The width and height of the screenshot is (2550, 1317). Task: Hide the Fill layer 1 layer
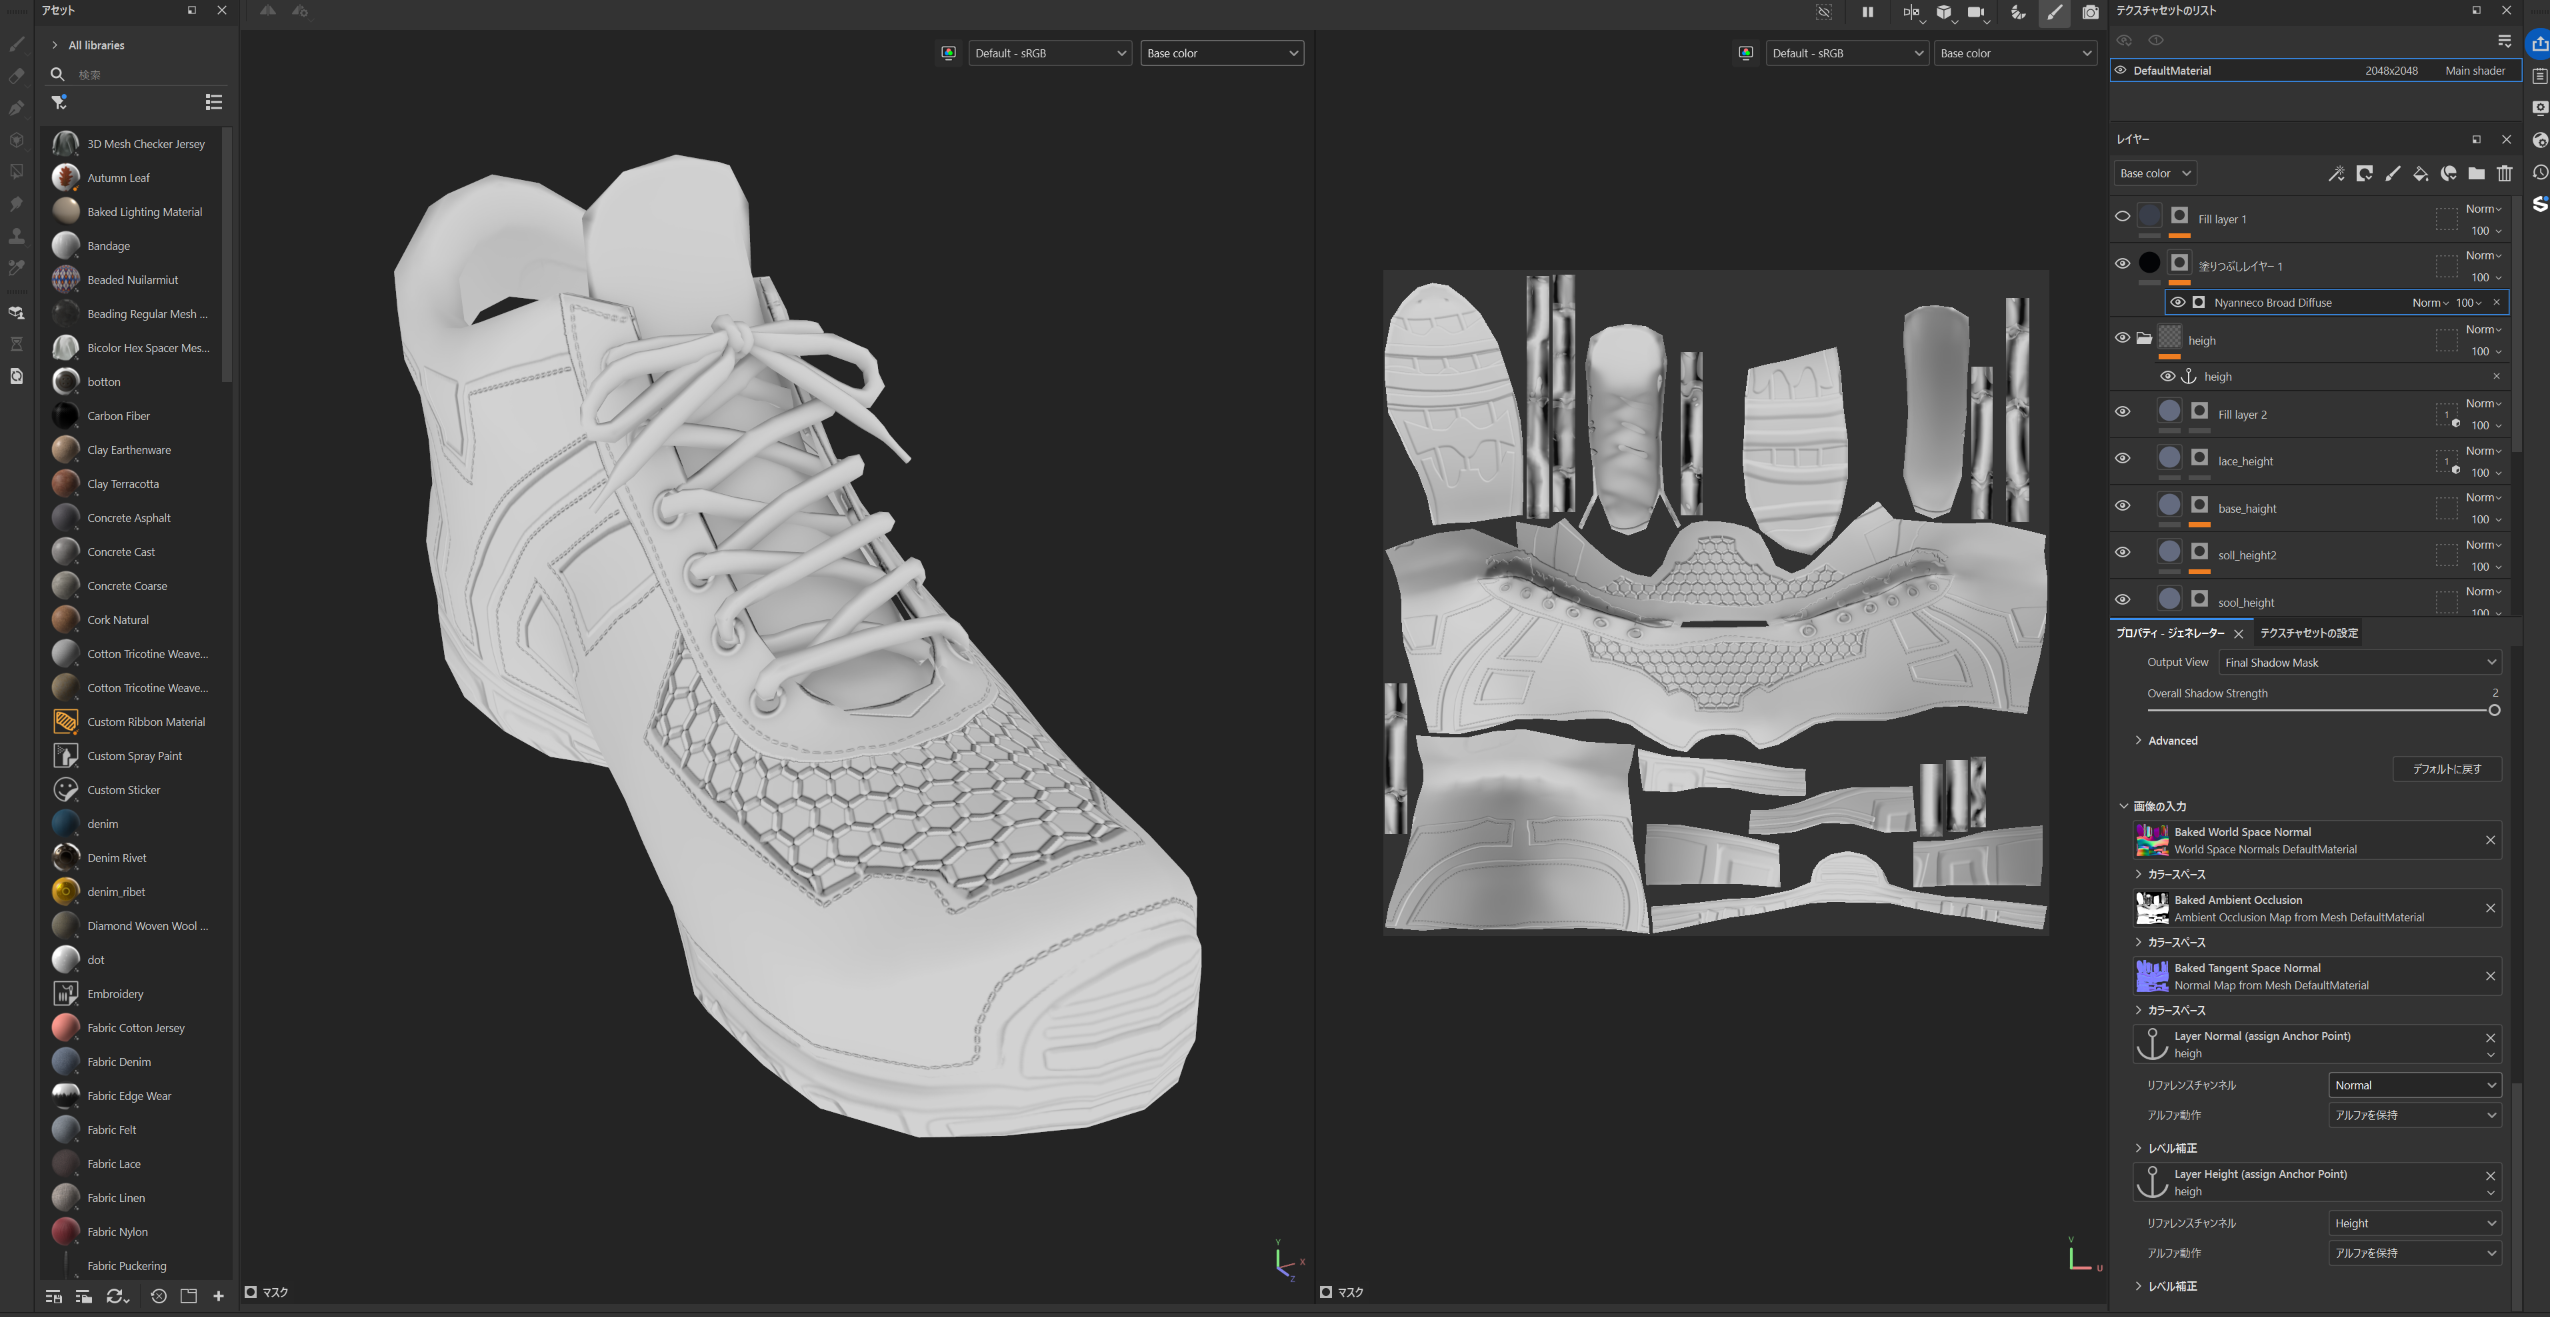2122,216
